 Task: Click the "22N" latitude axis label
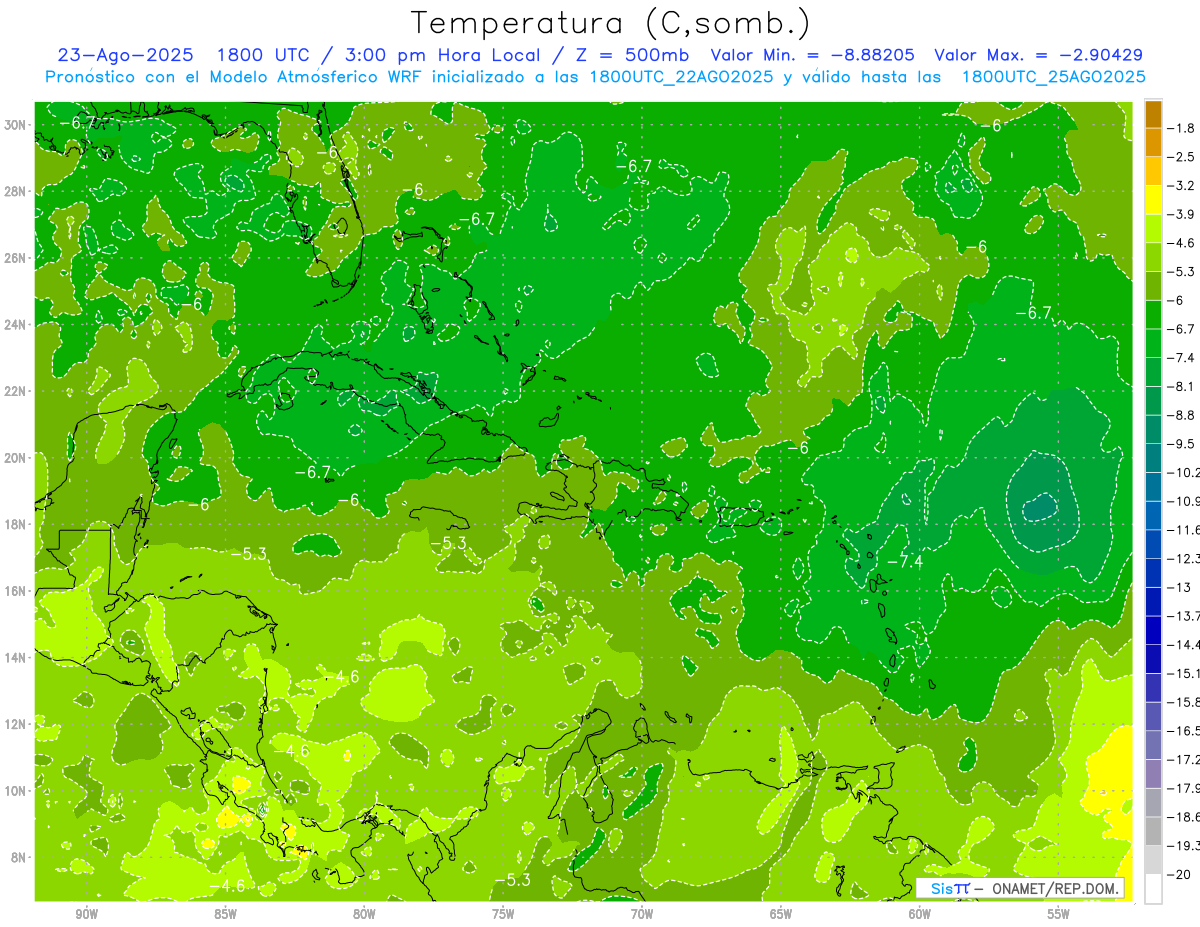15,391
